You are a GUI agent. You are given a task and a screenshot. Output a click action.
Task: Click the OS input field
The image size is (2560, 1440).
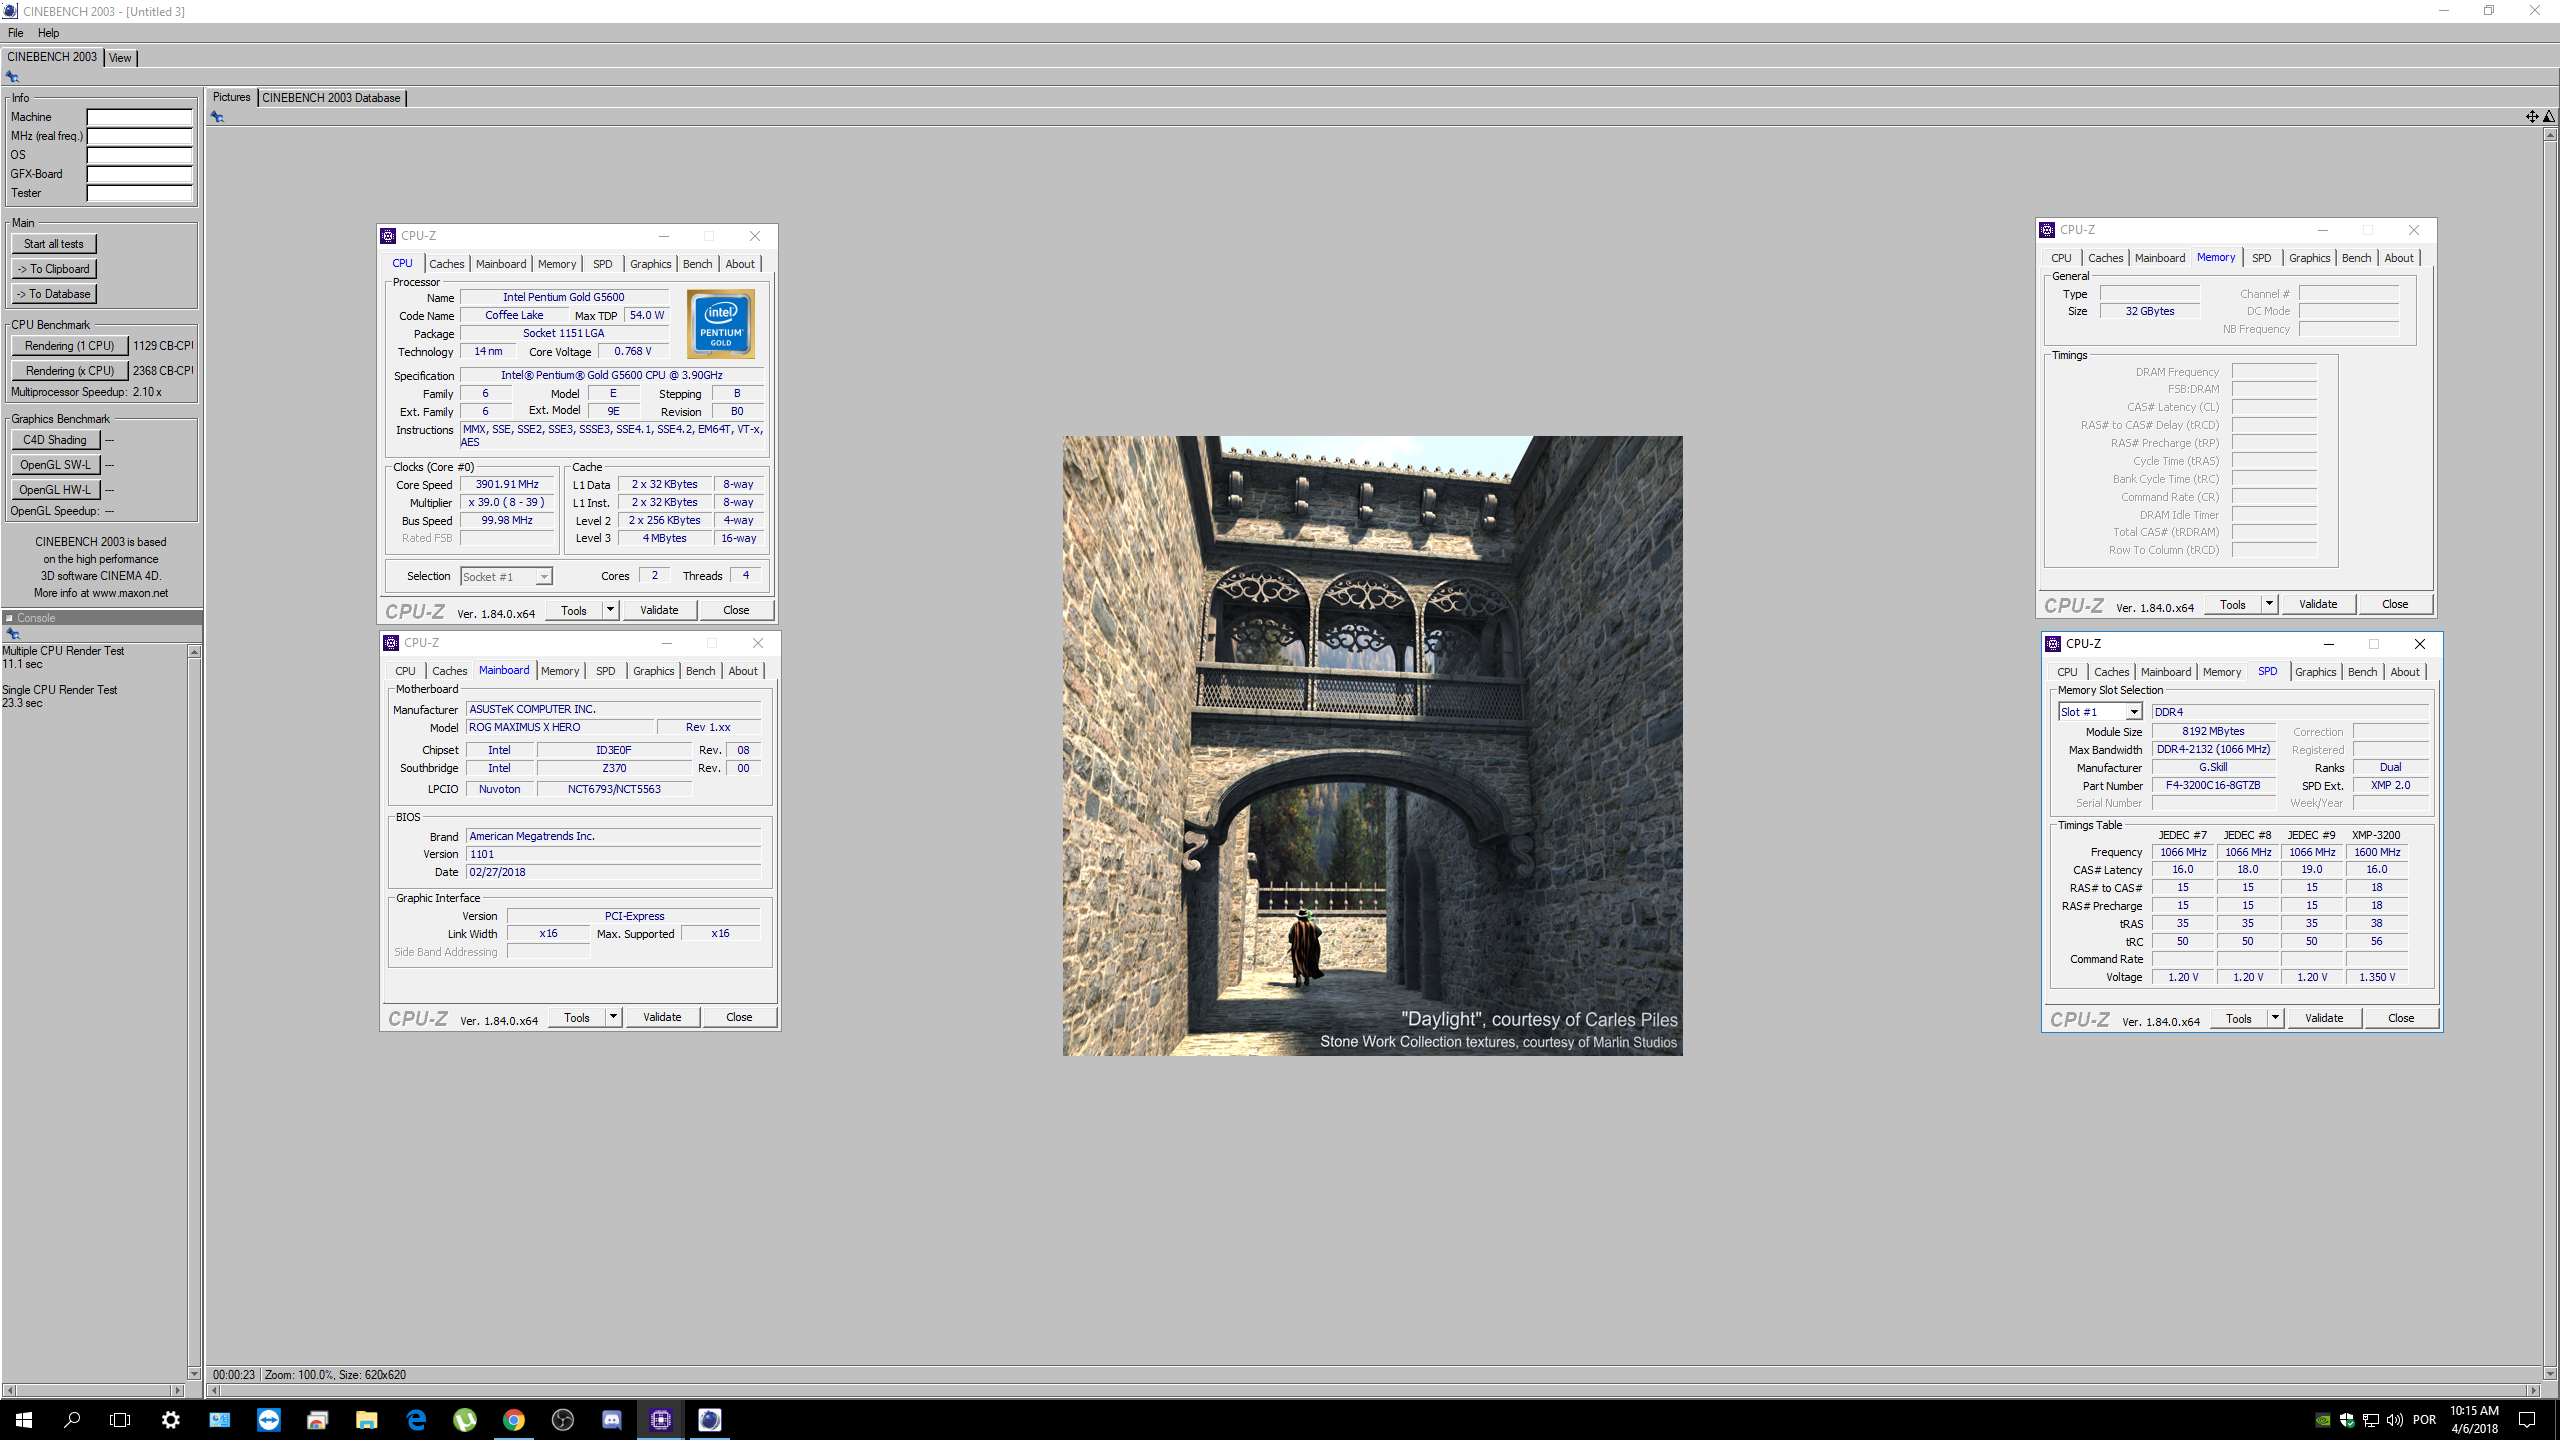tap(139, 155)
